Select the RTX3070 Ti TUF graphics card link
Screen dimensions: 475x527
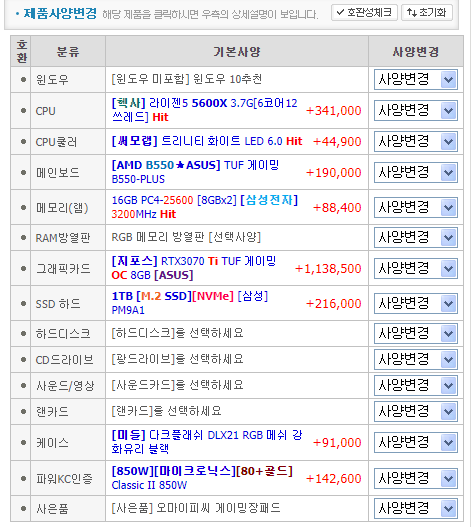194,268
